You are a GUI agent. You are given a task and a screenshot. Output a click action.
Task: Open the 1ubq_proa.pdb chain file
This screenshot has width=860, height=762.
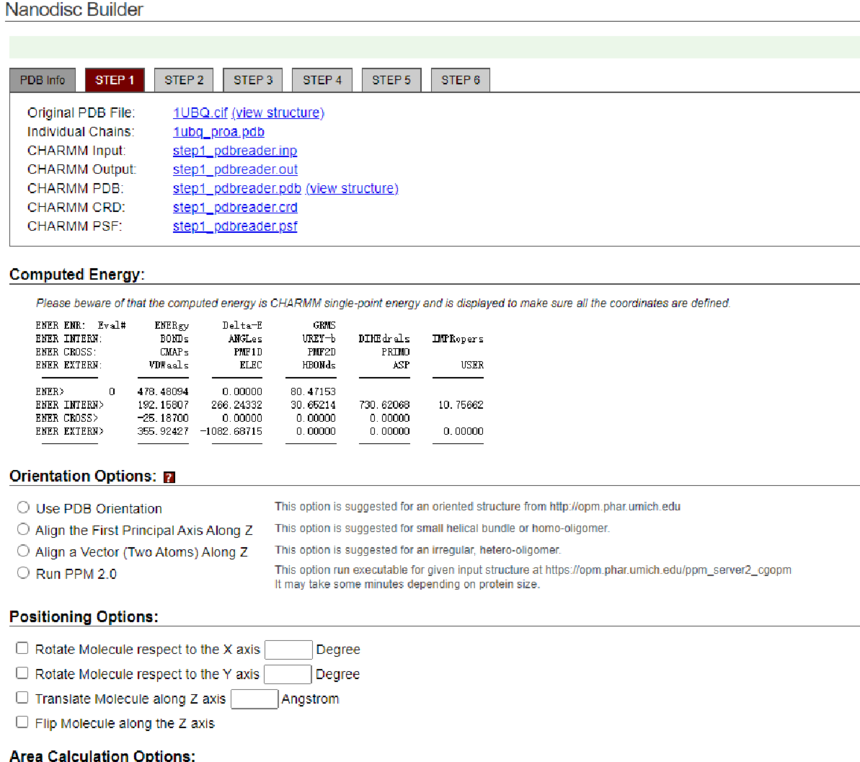[218, 132]
